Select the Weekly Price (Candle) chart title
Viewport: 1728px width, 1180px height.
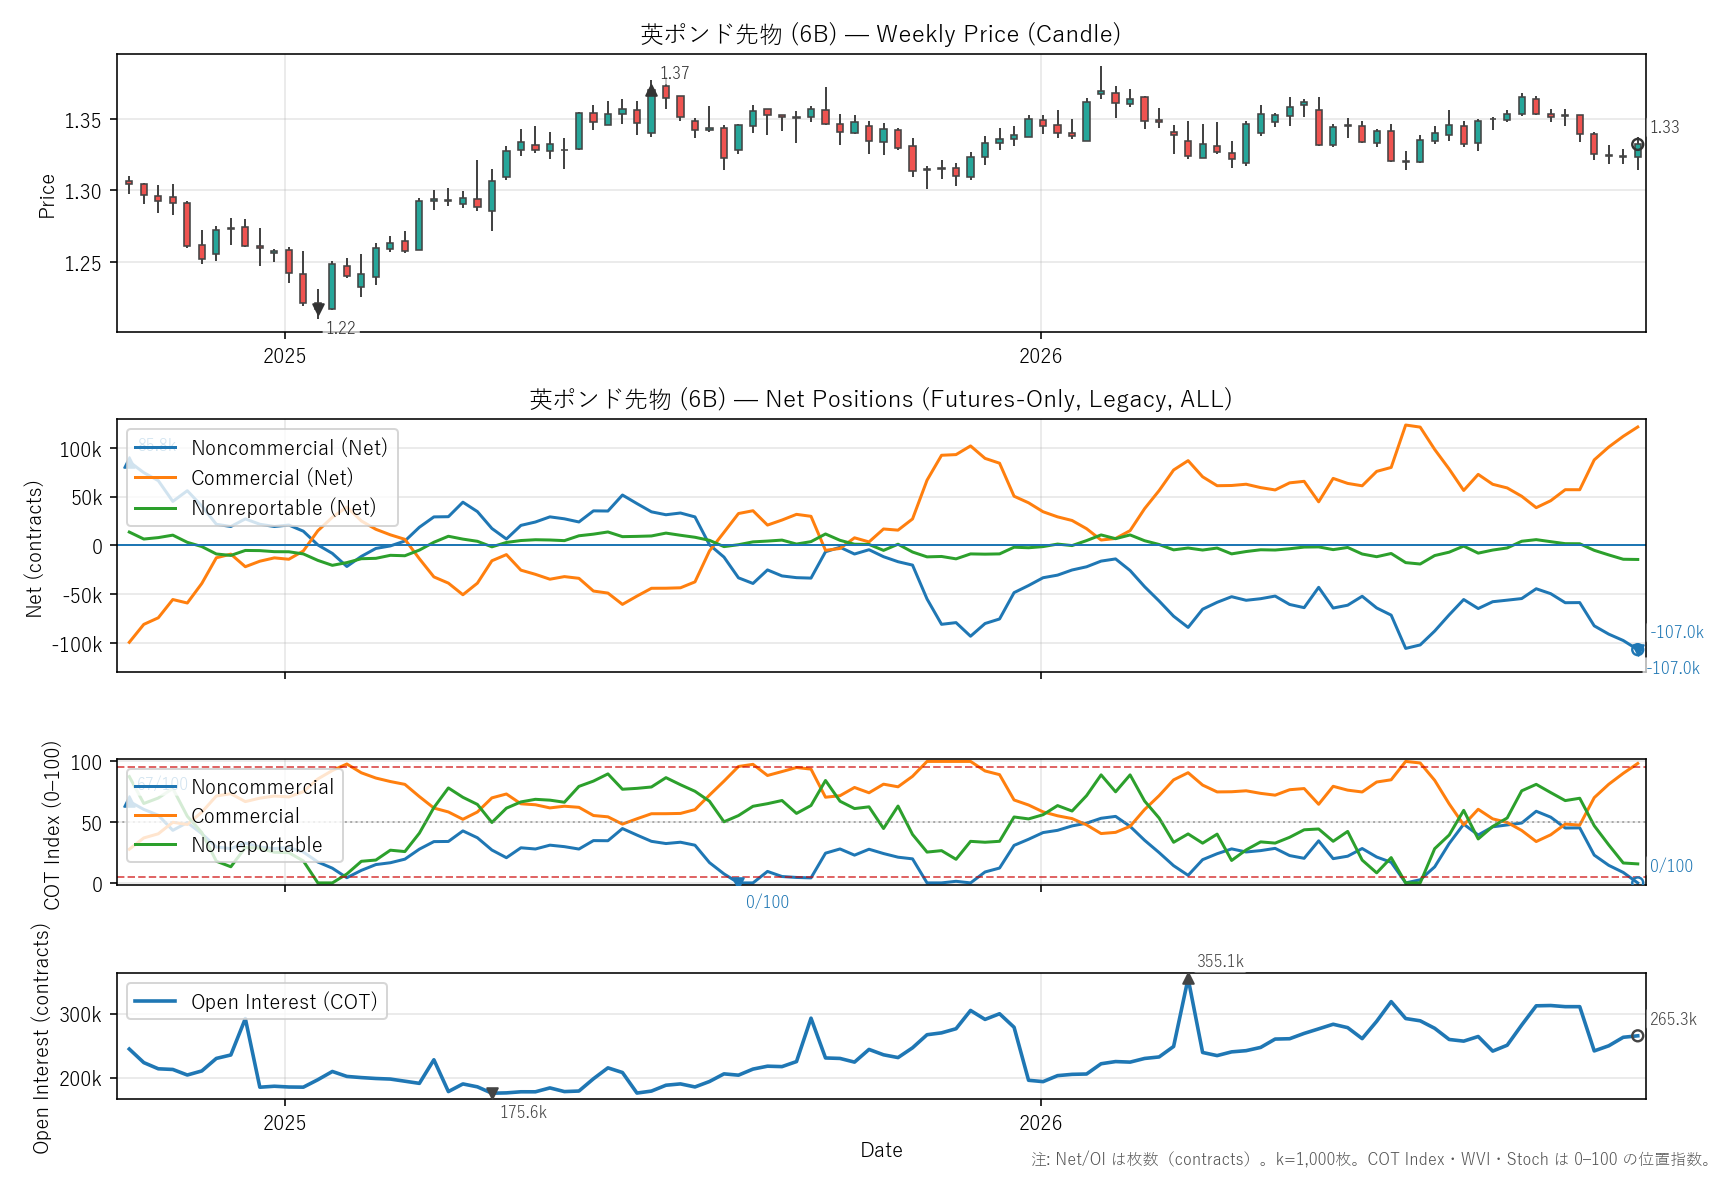[880, 34]
